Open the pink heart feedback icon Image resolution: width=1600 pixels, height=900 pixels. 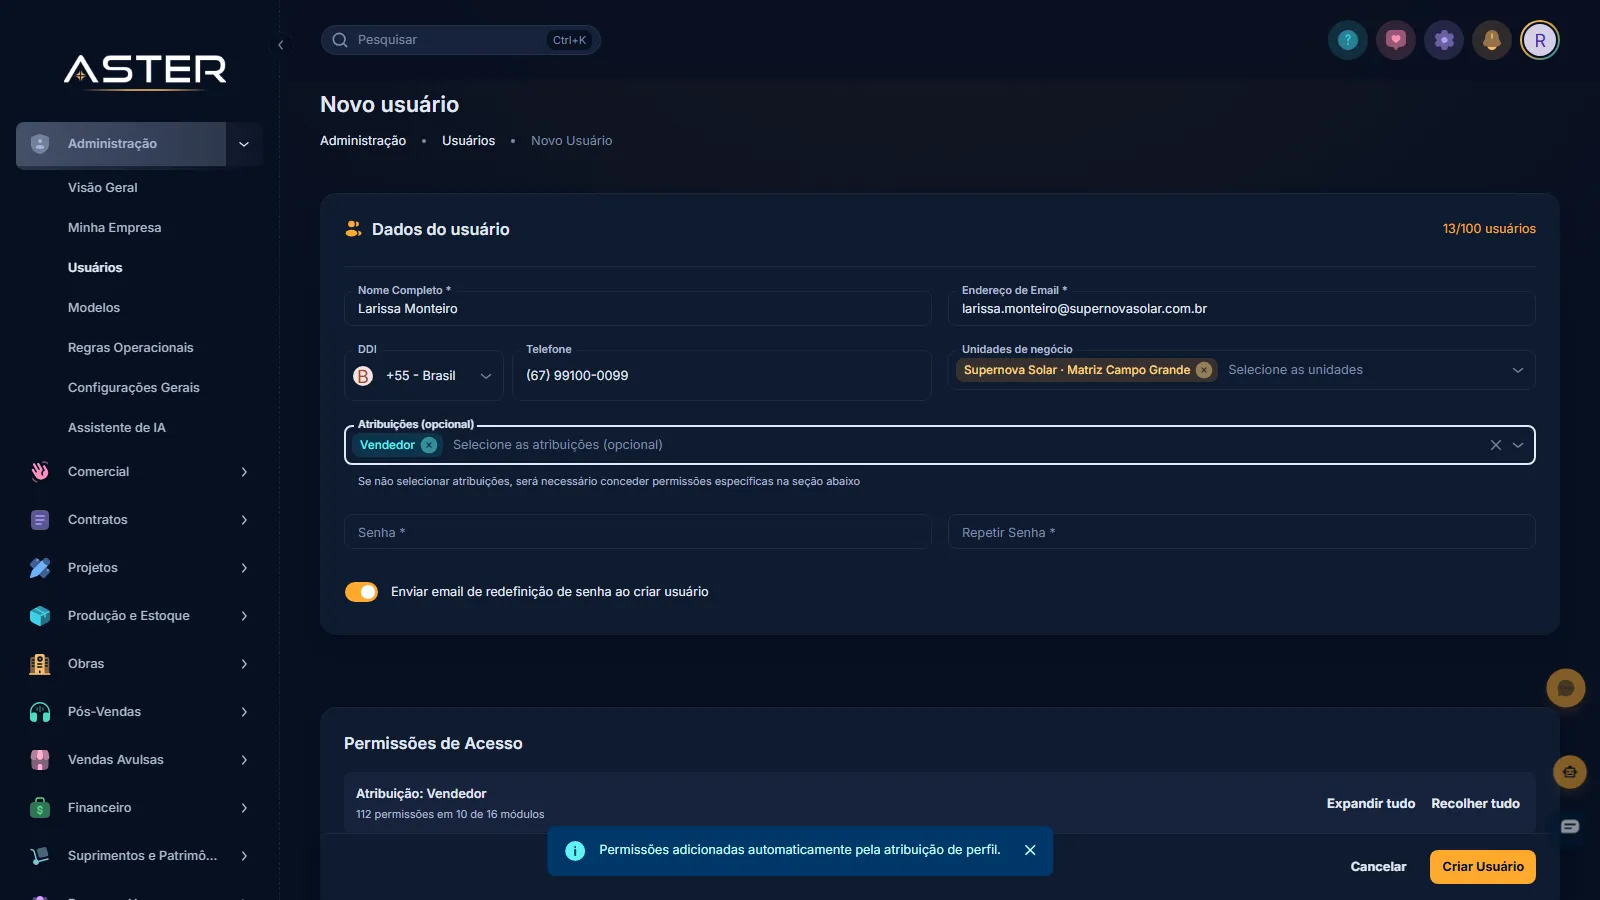[1396, 40]
